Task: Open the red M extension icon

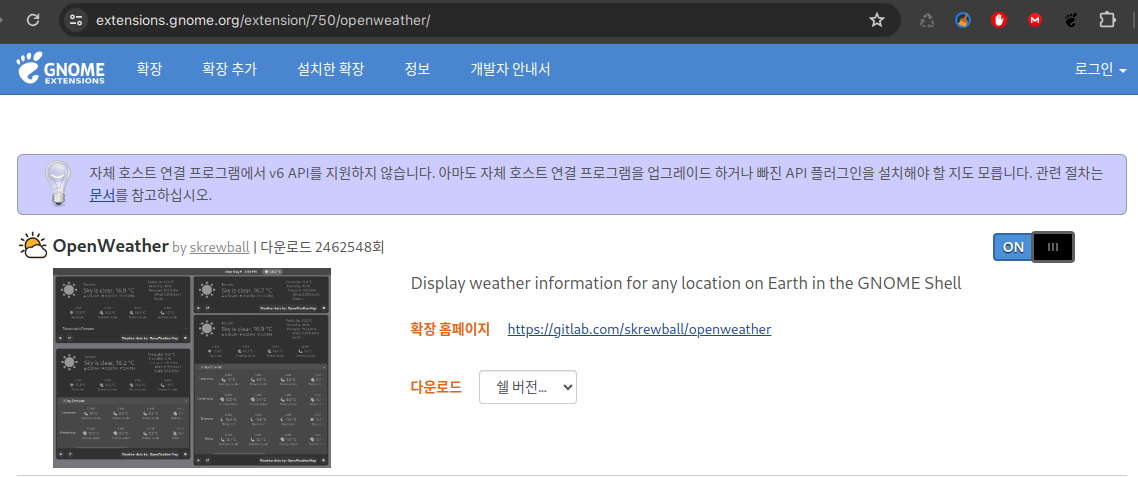Action: (x=1035, y=20)
